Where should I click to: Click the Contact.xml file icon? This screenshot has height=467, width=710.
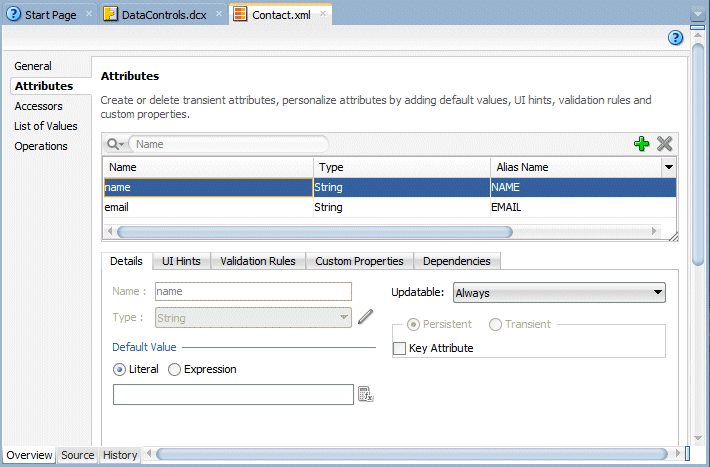coord(240,14)
